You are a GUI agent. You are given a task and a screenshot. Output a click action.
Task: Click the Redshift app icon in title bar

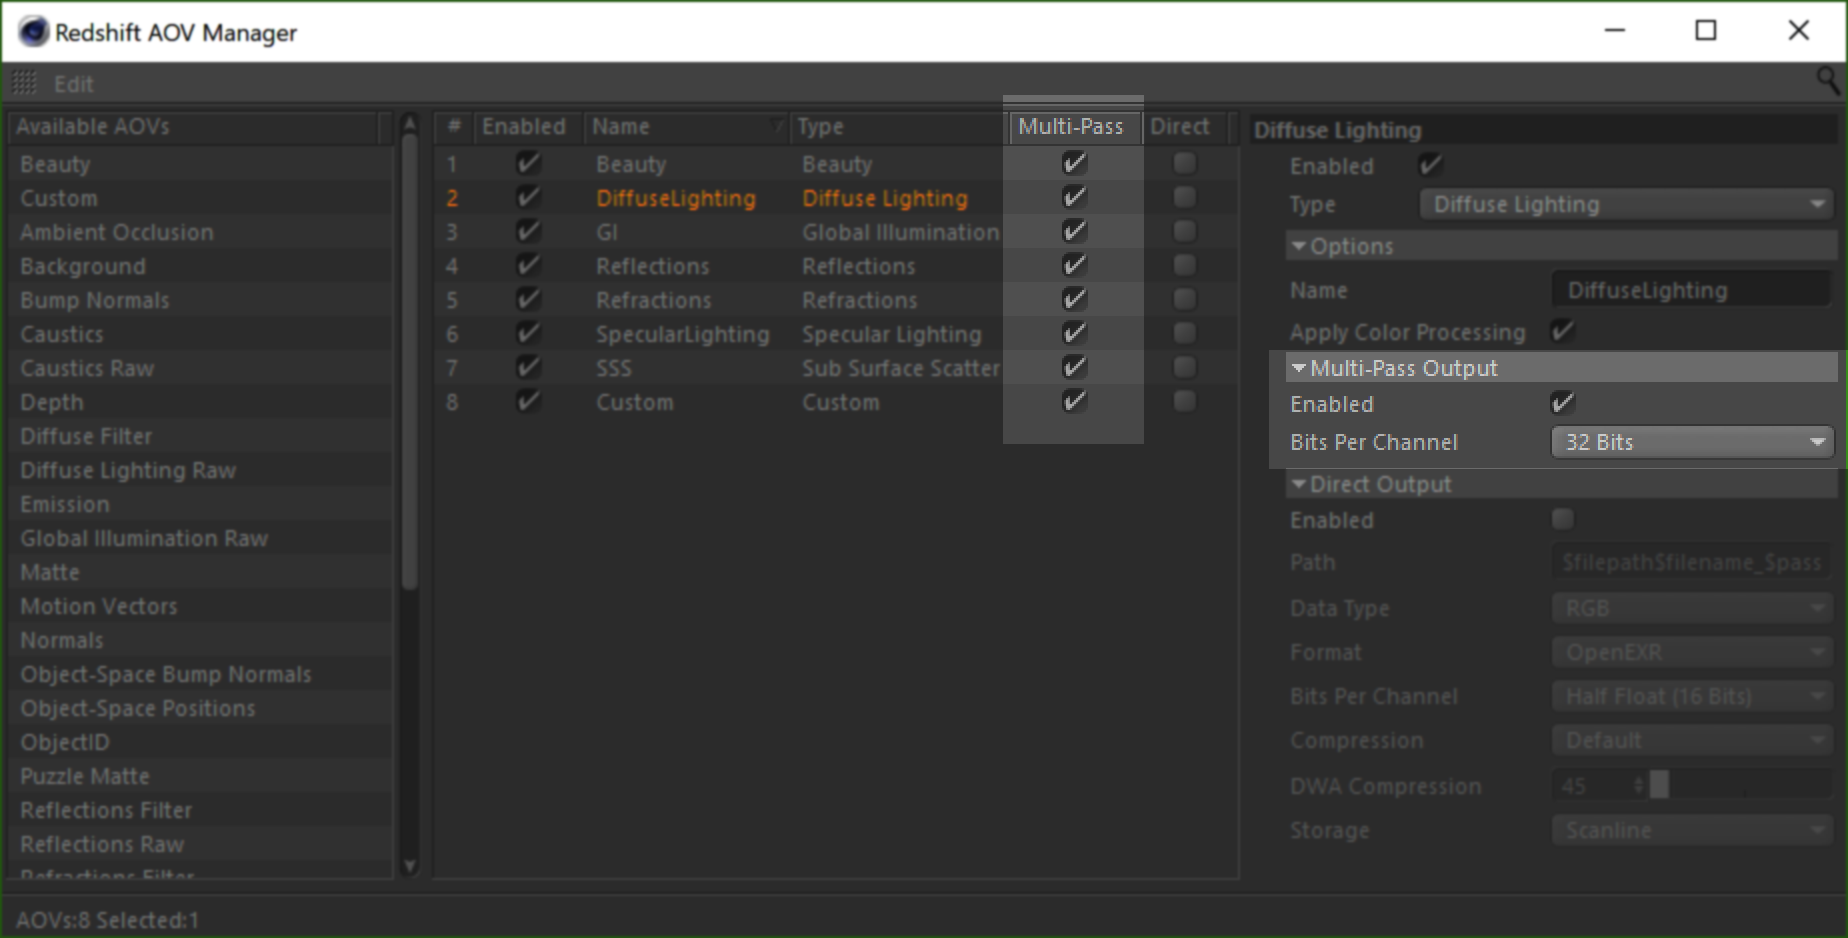[x=33, y=32]
